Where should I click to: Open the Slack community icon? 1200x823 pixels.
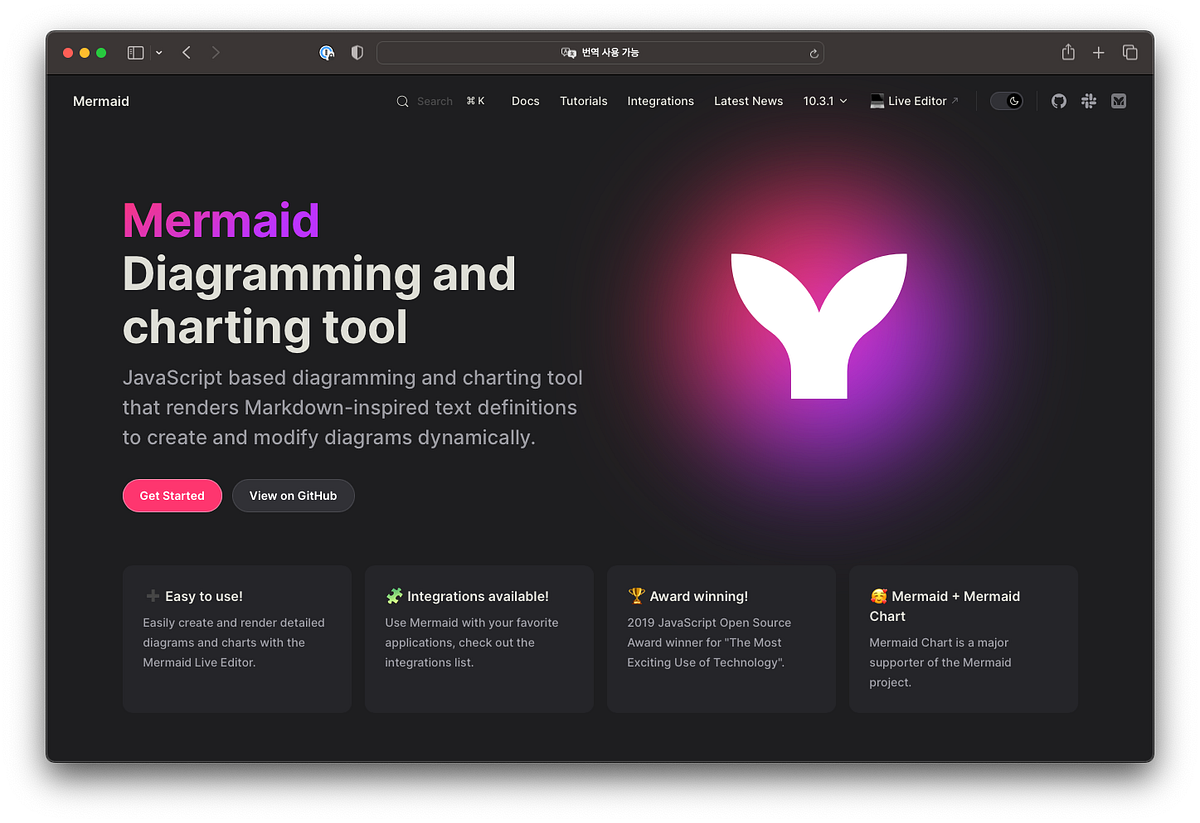coord(1089,101)
